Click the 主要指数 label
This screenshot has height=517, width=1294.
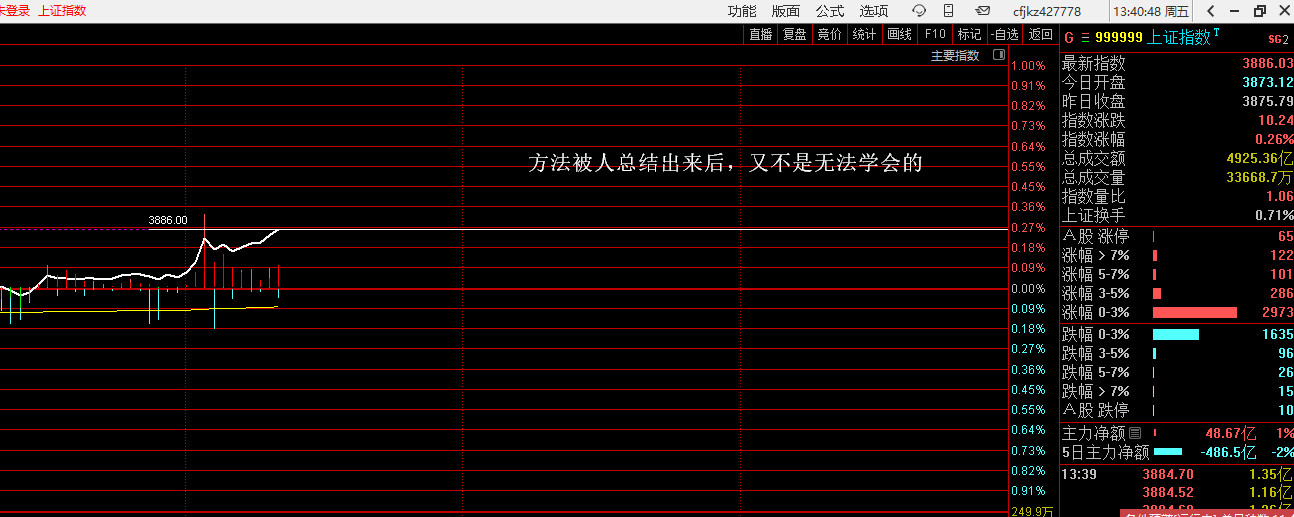coord(955,56)
